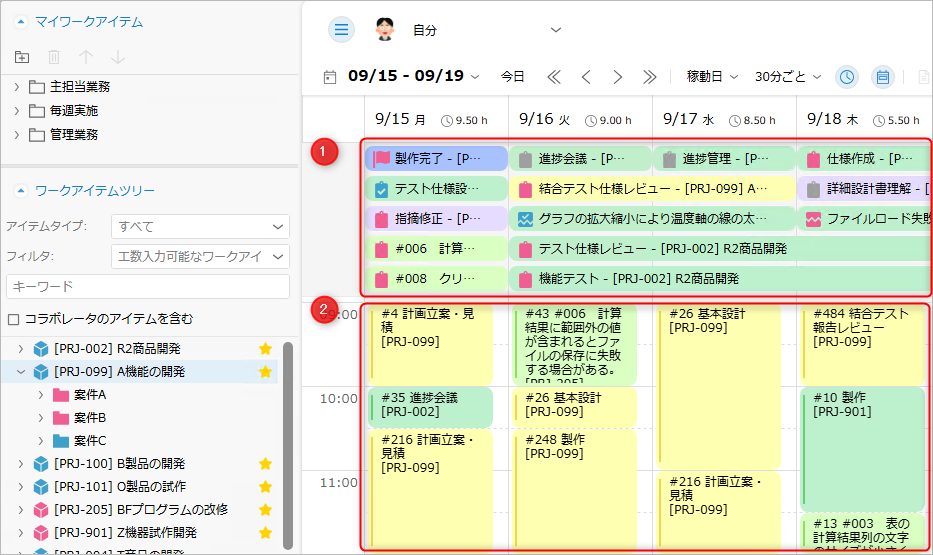Select 案件A under PRJ-099
The image size is (933, 555).
click(89, 395)
